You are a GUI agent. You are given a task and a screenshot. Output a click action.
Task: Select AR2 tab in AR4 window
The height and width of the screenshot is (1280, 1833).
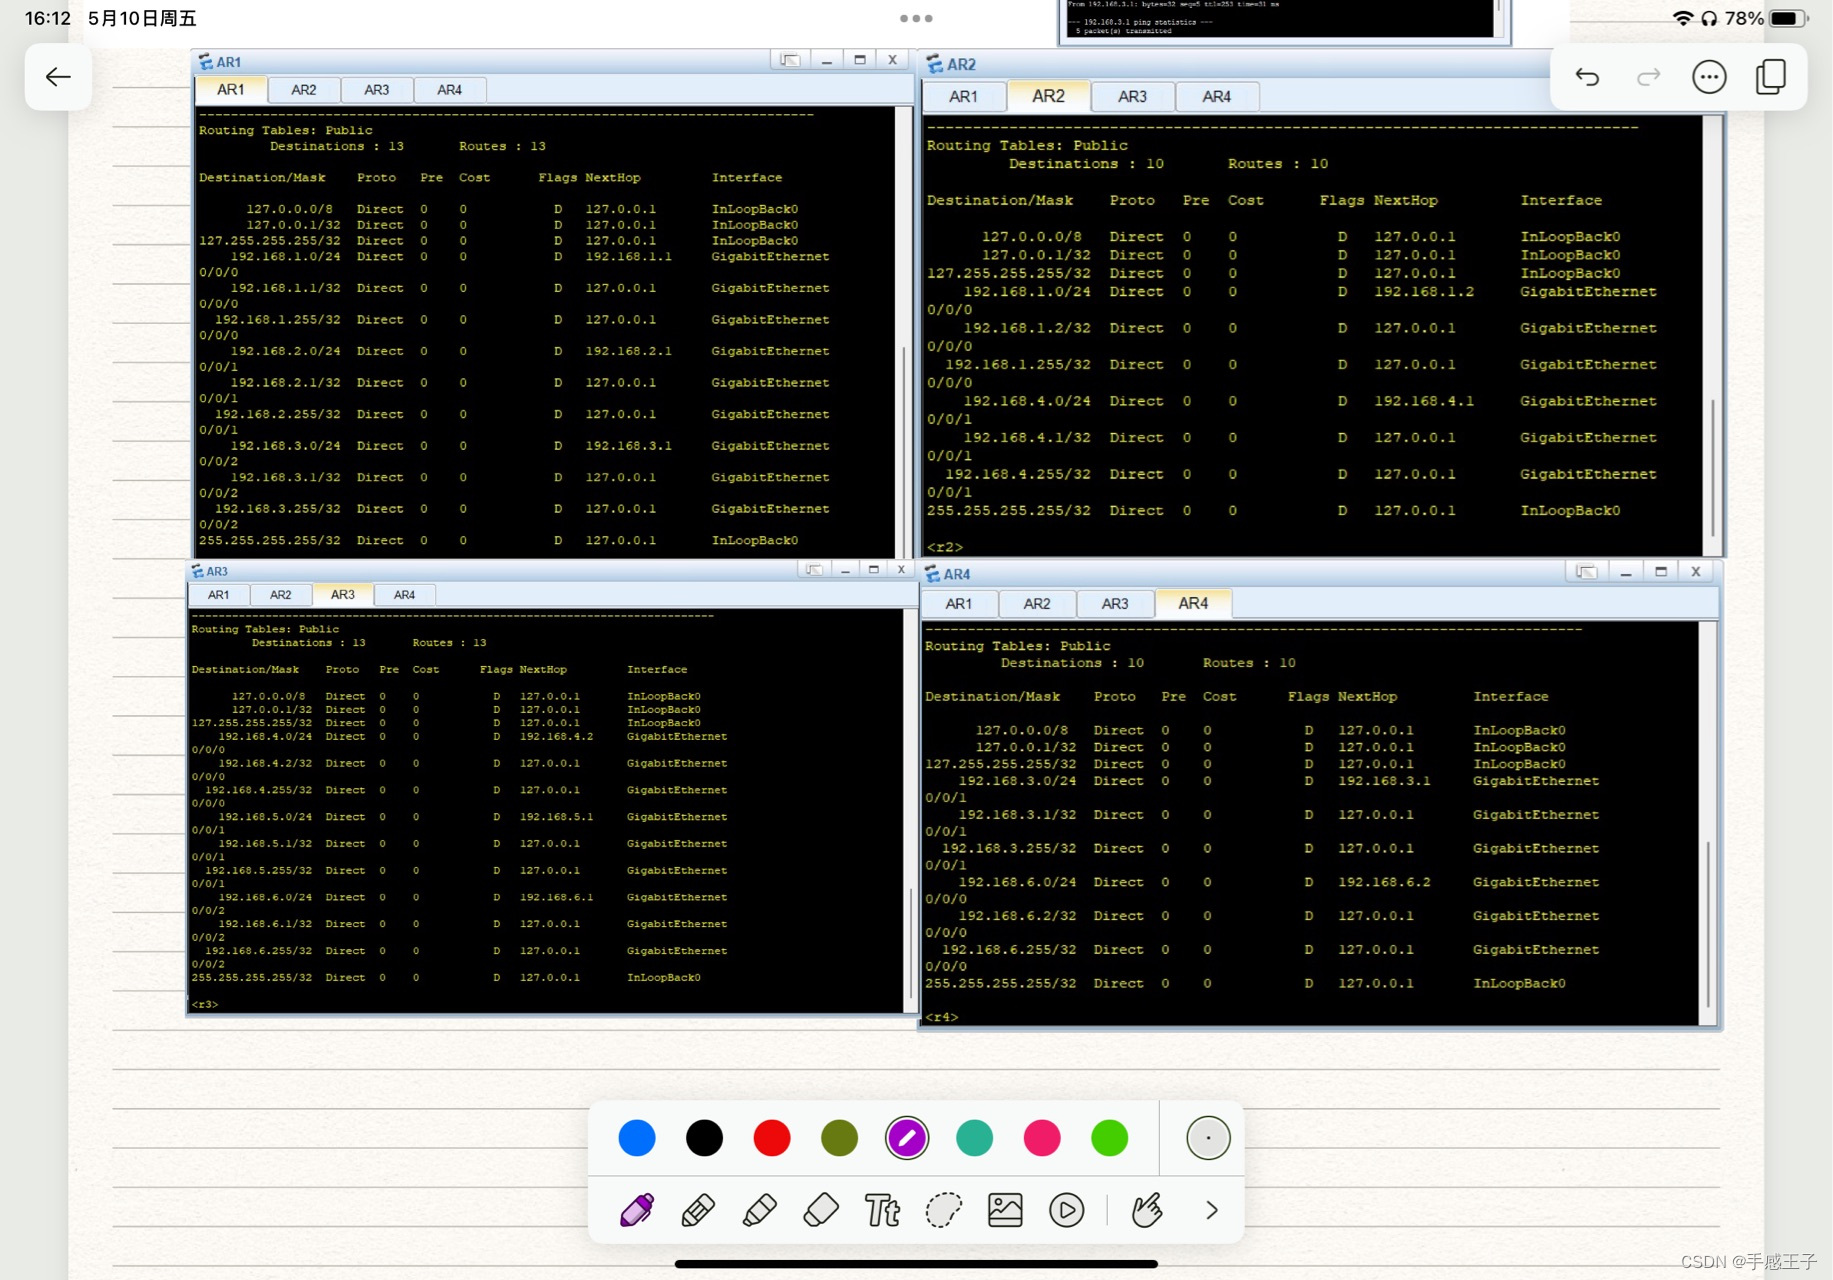pos(1037,604)
